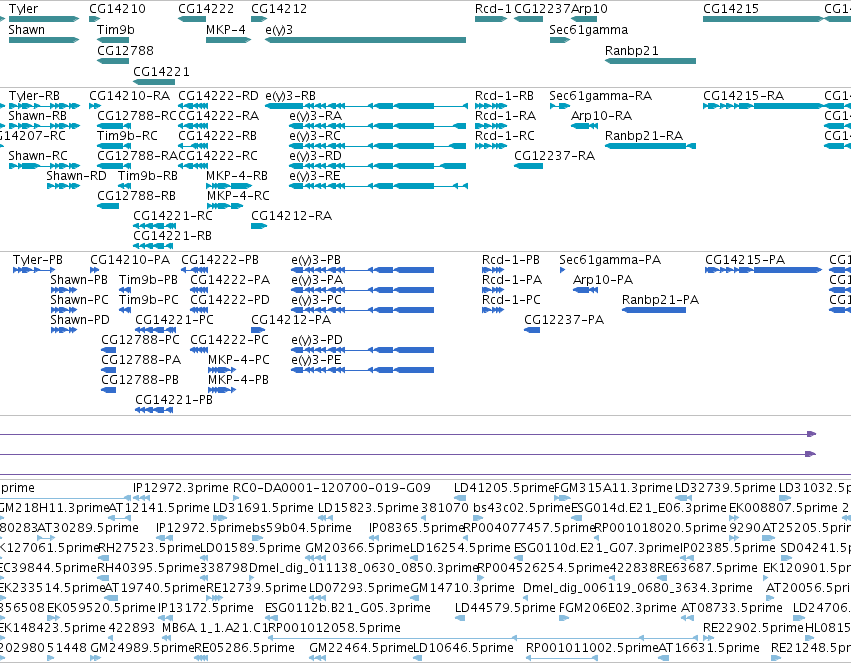Viewport: 851px width, 663px height.
Task: Click the CG12237 gene label
Action: click(x=542, y=9)
